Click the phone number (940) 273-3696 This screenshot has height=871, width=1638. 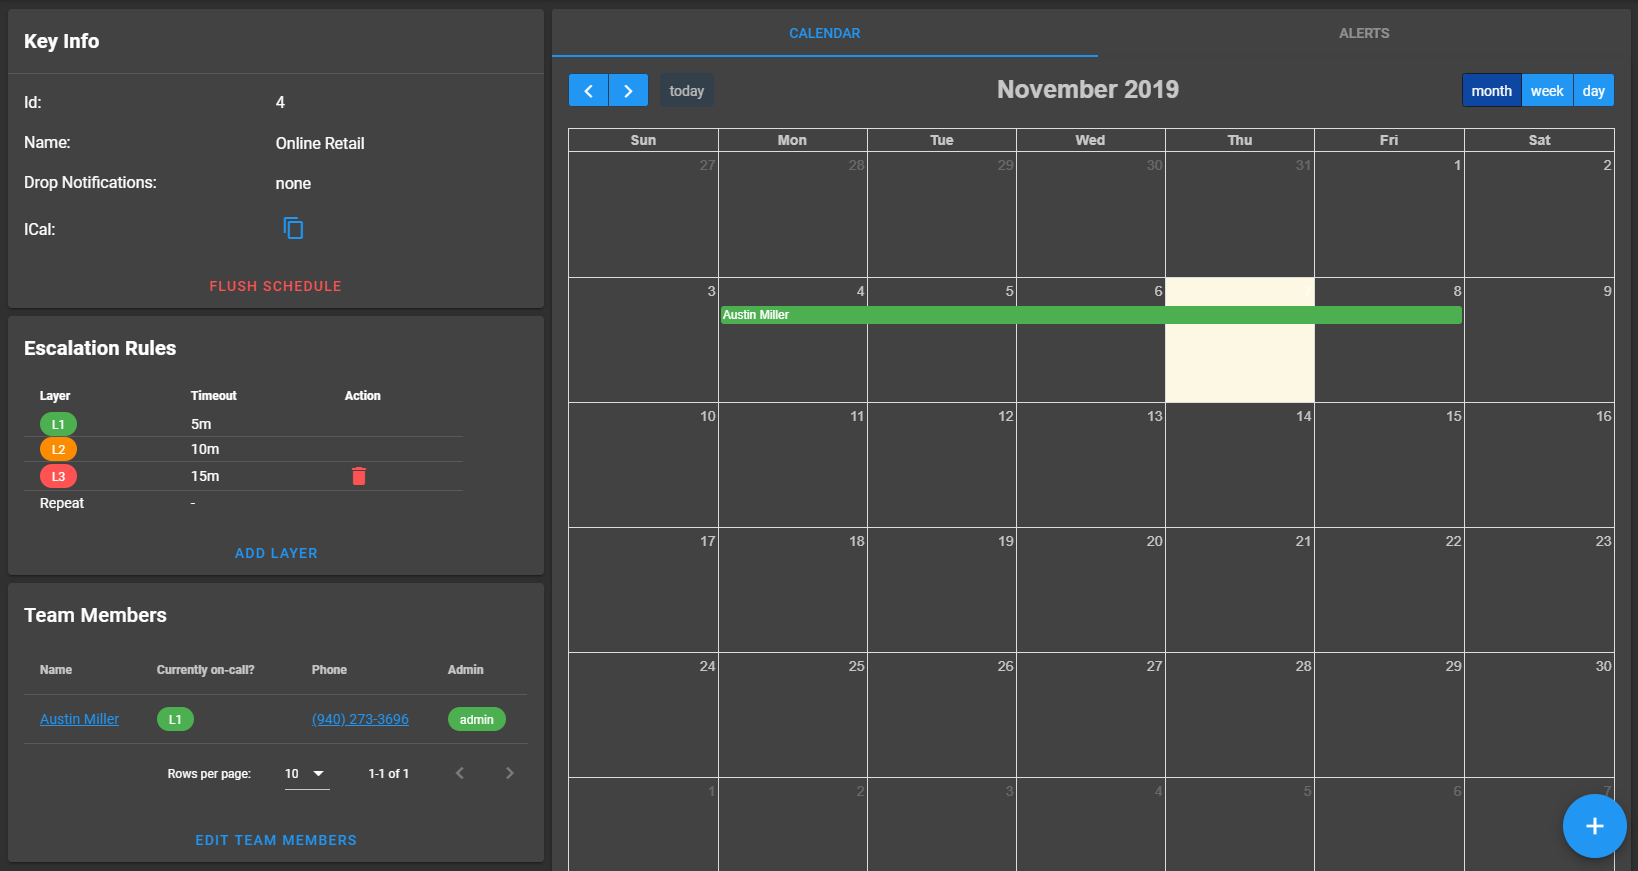pos(360,719)
